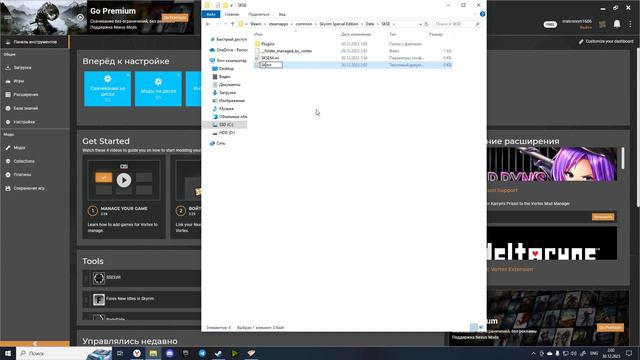Open the Windows Start menu
Viewport: 640px width, 360px height.
coord(7,353)
